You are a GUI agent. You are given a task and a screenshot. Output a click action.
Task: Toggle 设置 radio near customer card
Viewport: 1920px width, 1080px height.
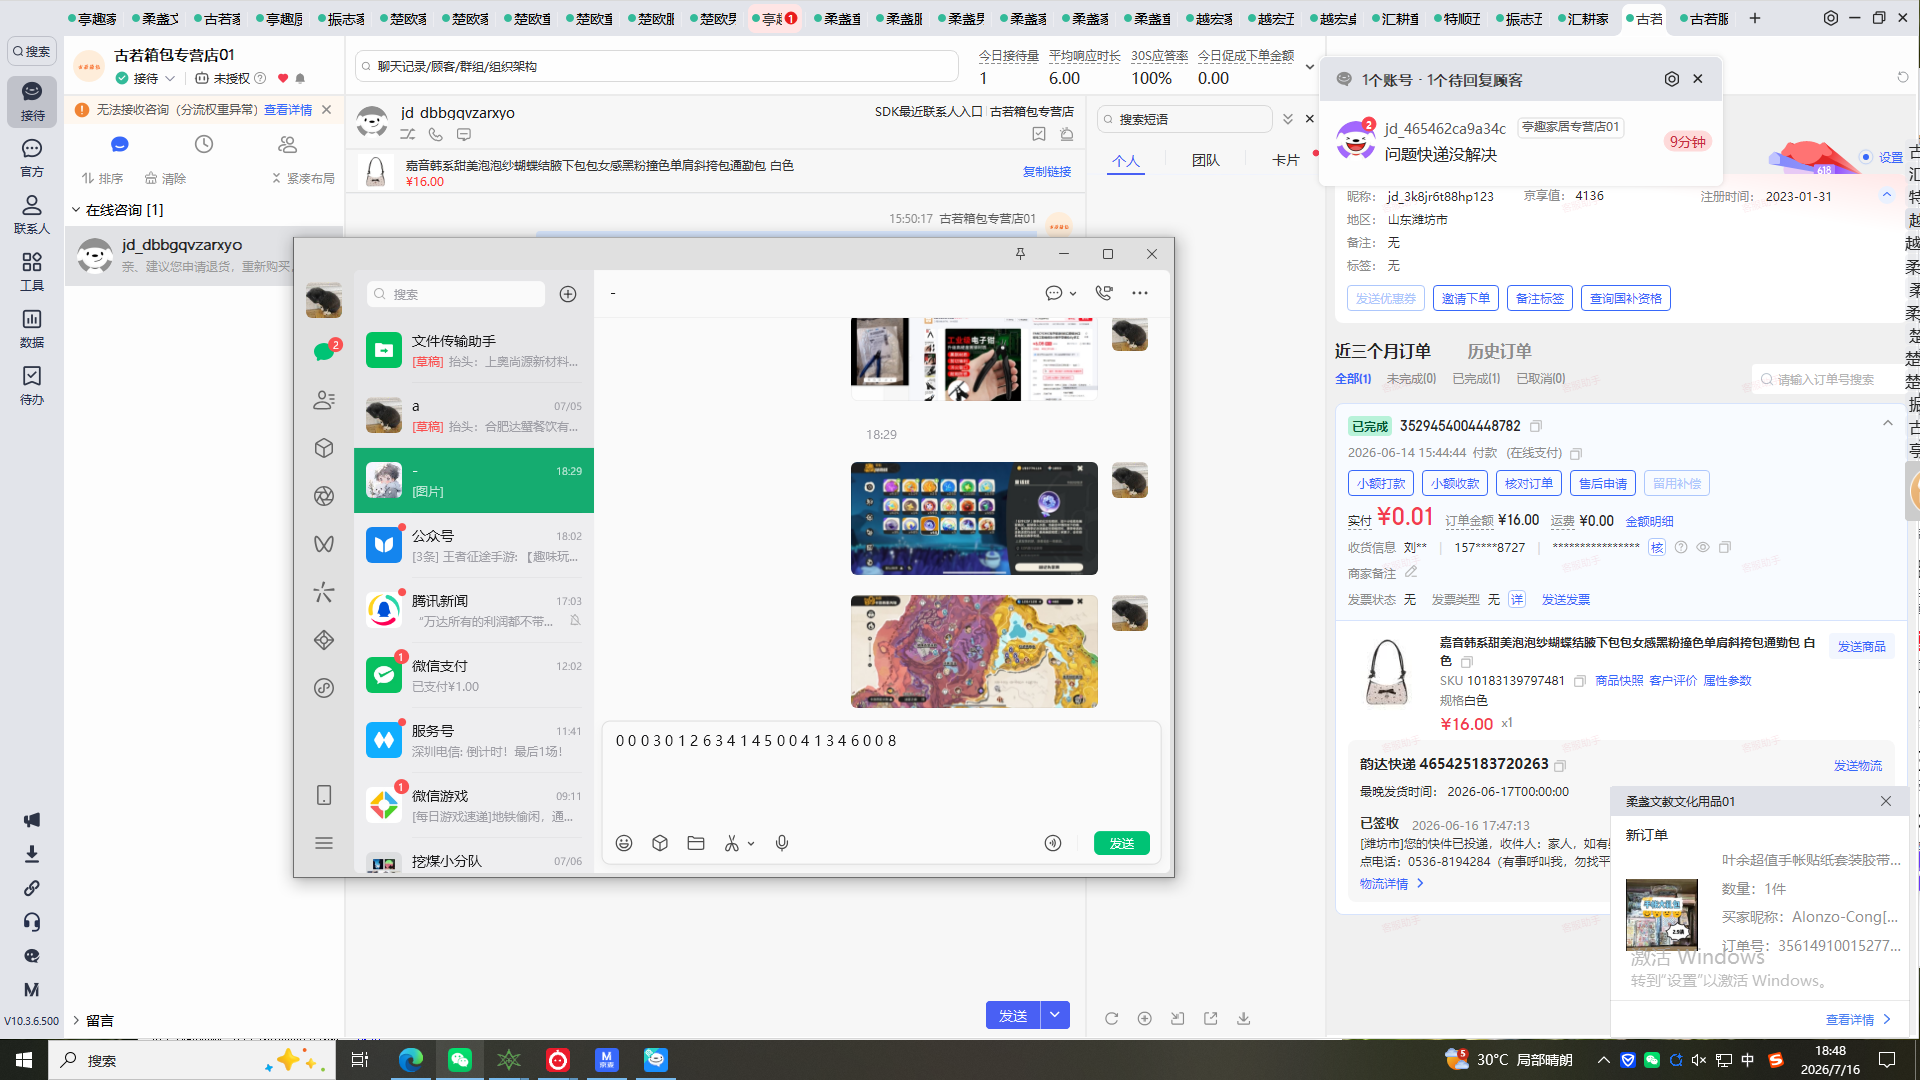(x=1866, y=157)
